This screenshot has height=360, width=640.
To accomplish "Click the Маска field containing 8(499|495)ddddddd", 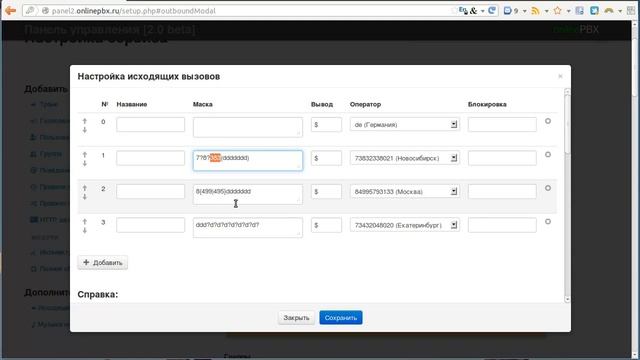I will click(x=248, y=194).
